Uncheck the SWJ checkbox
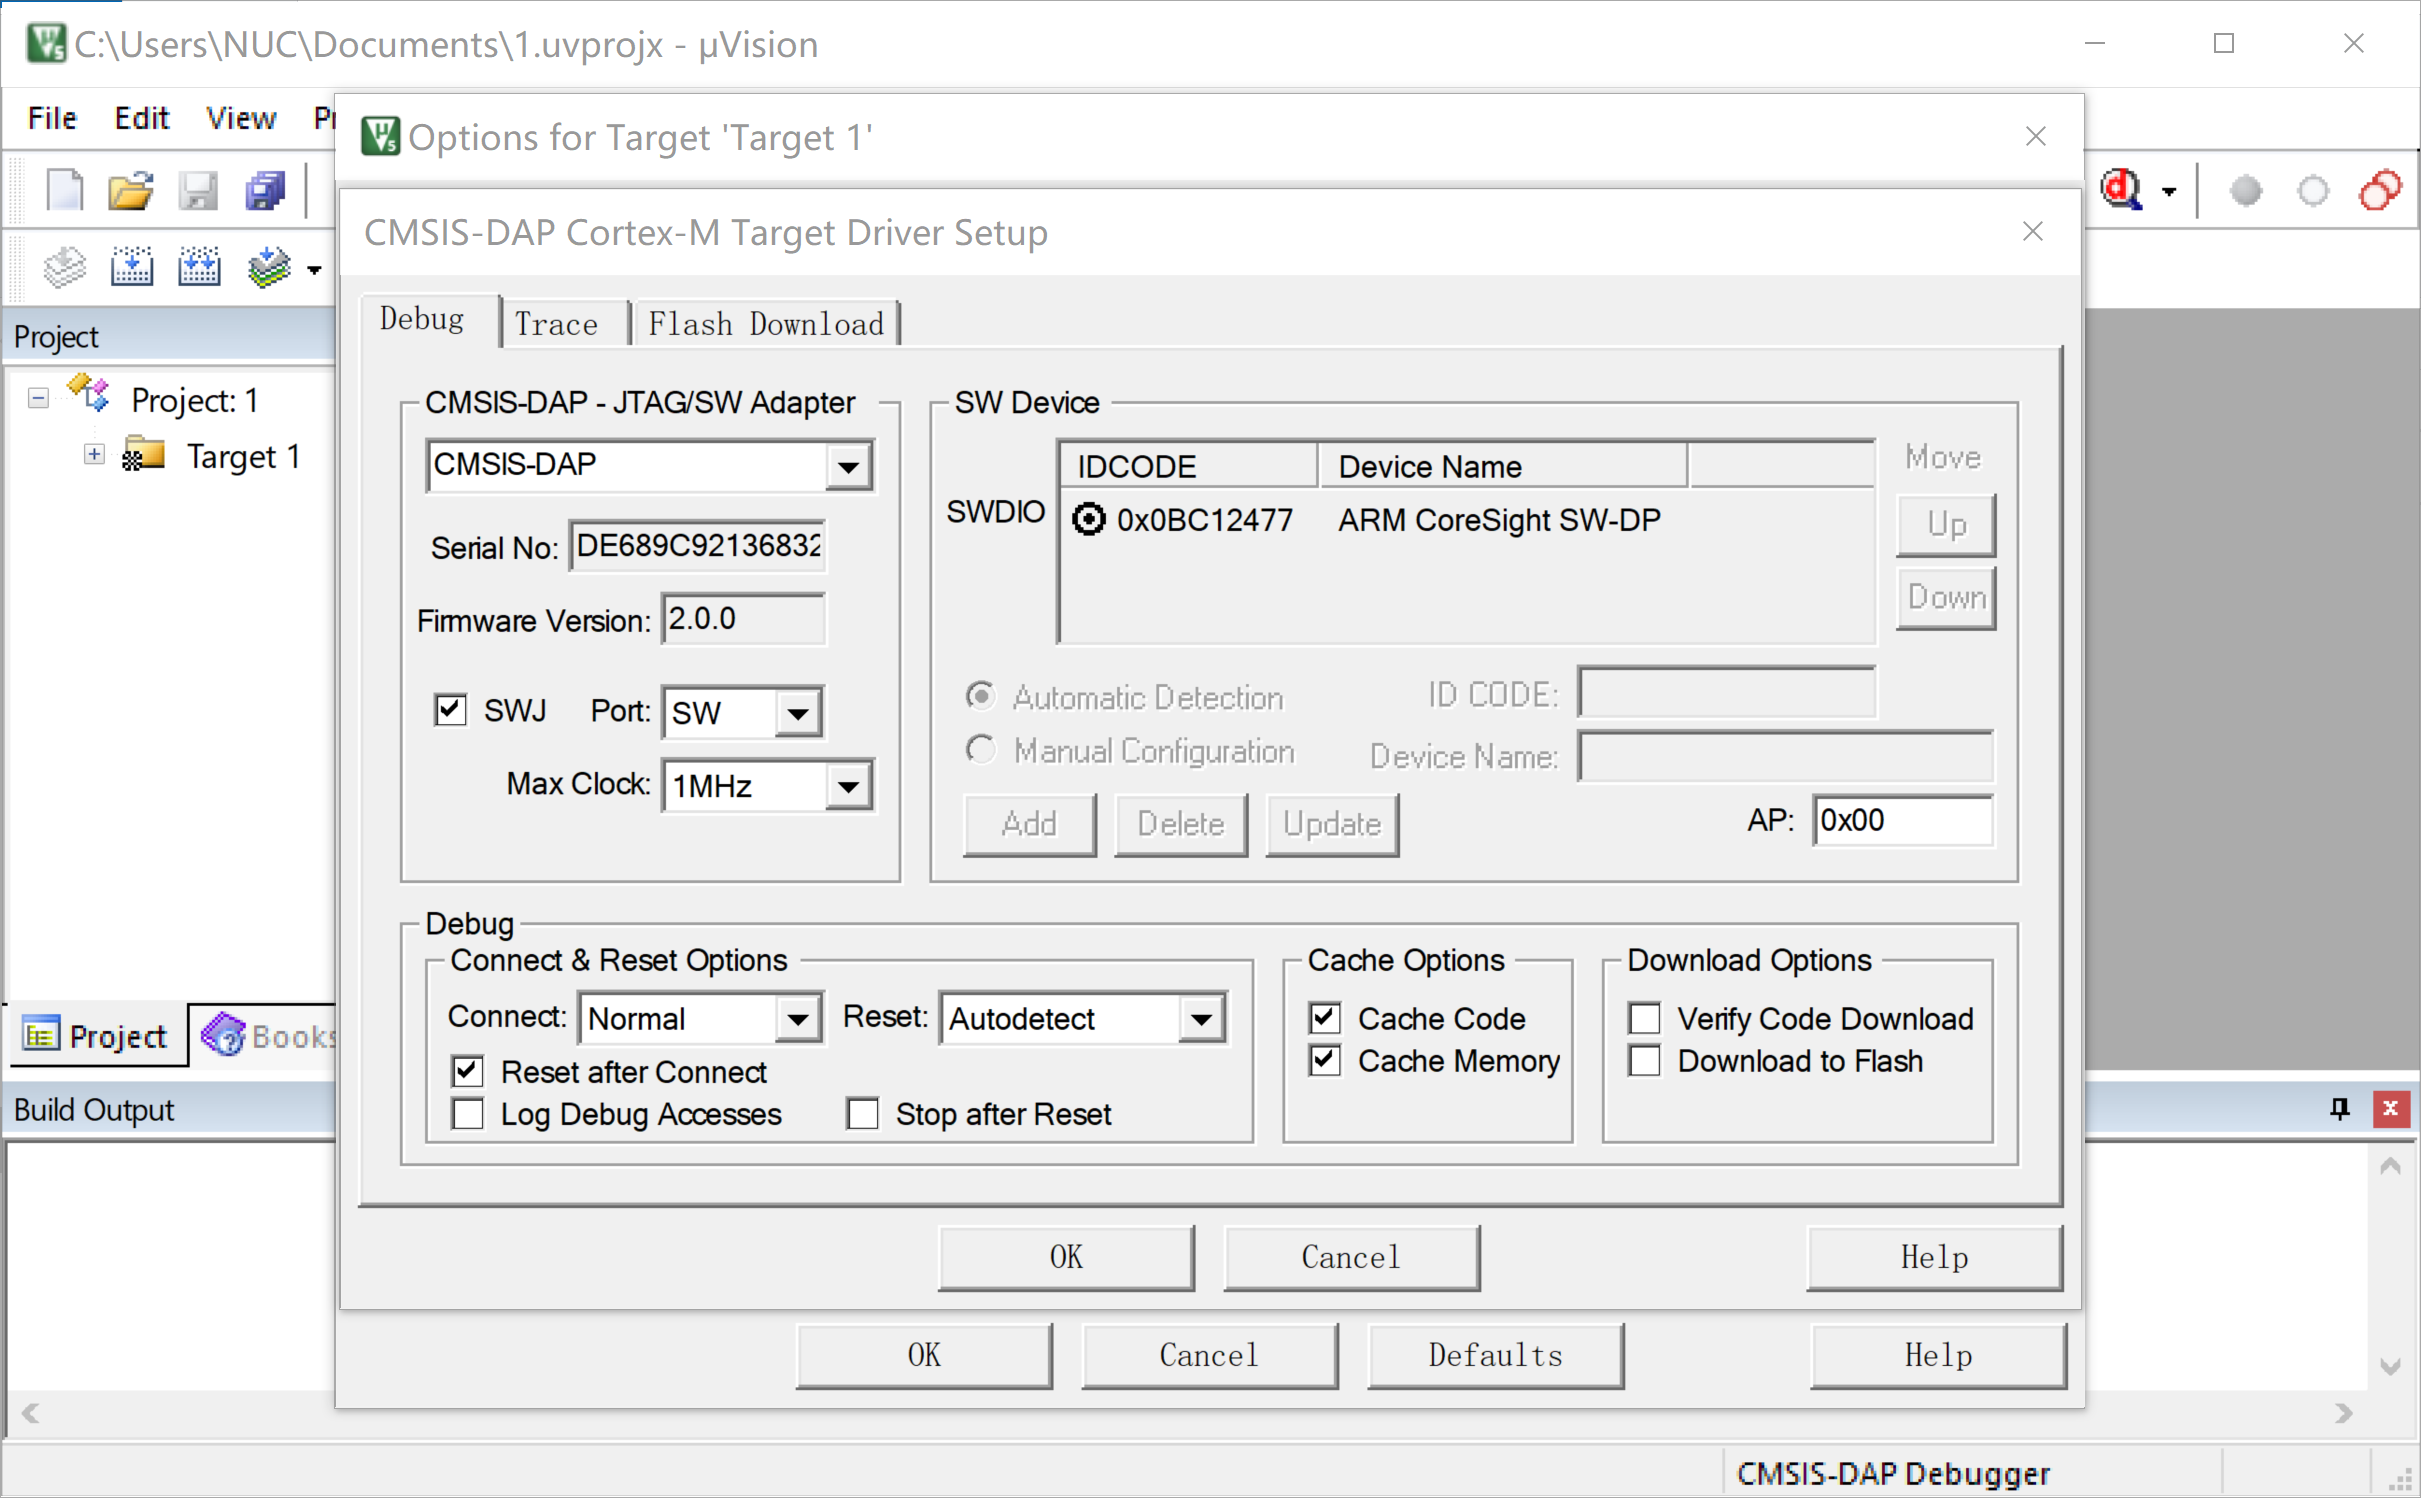Image resolution: width=2421 pixels, height=1498 pixels. 451,710
